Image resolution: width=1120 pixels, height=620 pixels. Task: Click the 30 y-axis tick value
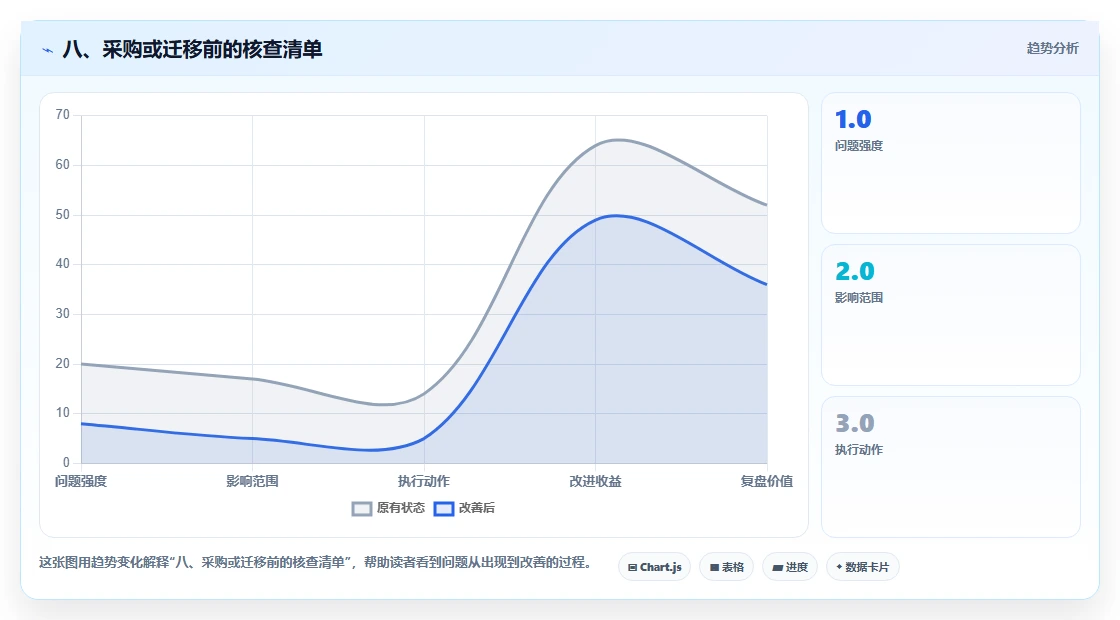(63, 314)
